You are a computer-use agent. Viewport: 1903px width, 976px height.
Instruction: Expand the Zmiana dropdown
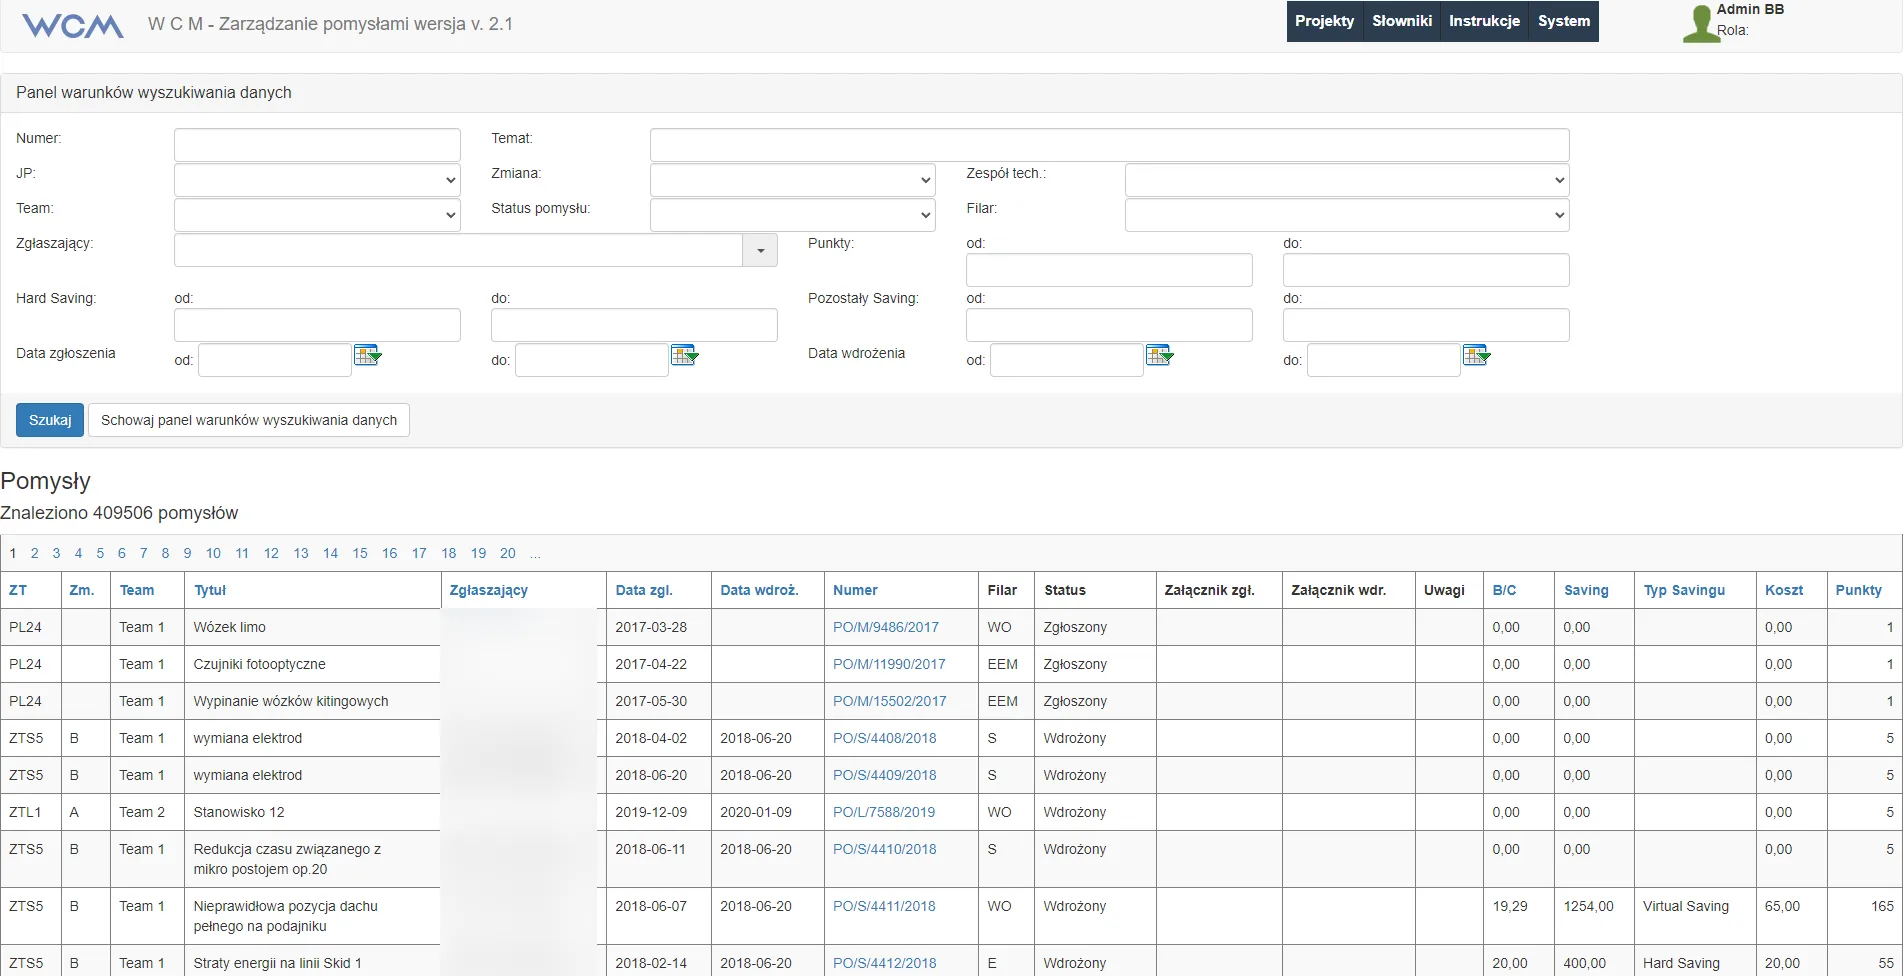(793, 180)
